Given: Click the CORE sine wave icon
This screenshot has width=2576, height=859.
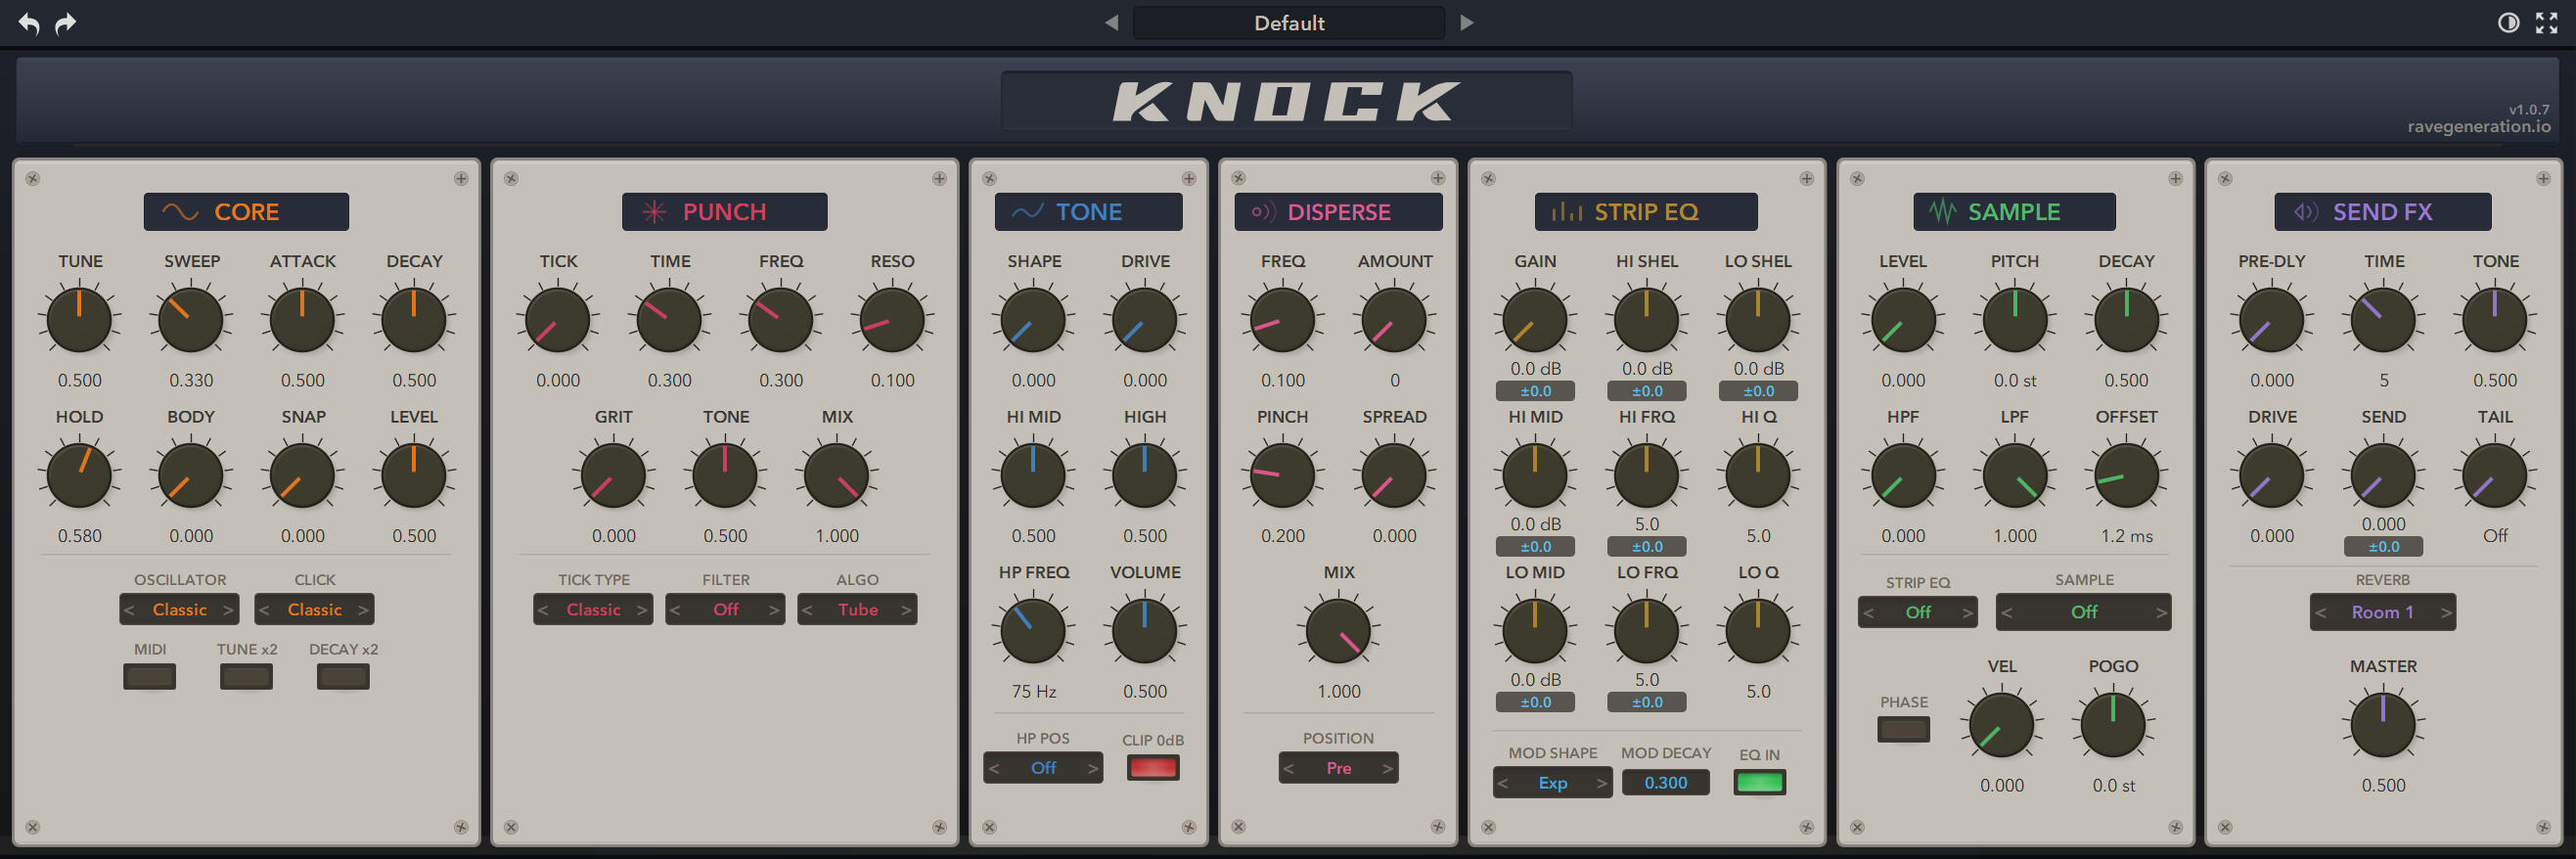Looking at the screenshot, I should point(180,212).
